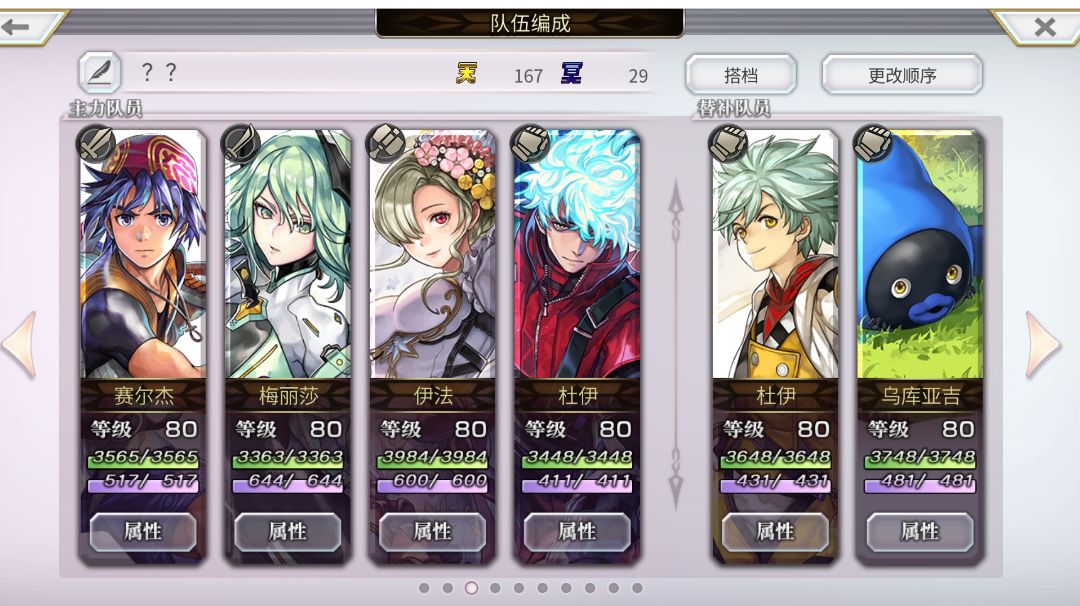Image resolution: width=1080 pixels, height=606 pixels.
Task: Open the 搭档 partner button
Action: [x=741, y=74]
